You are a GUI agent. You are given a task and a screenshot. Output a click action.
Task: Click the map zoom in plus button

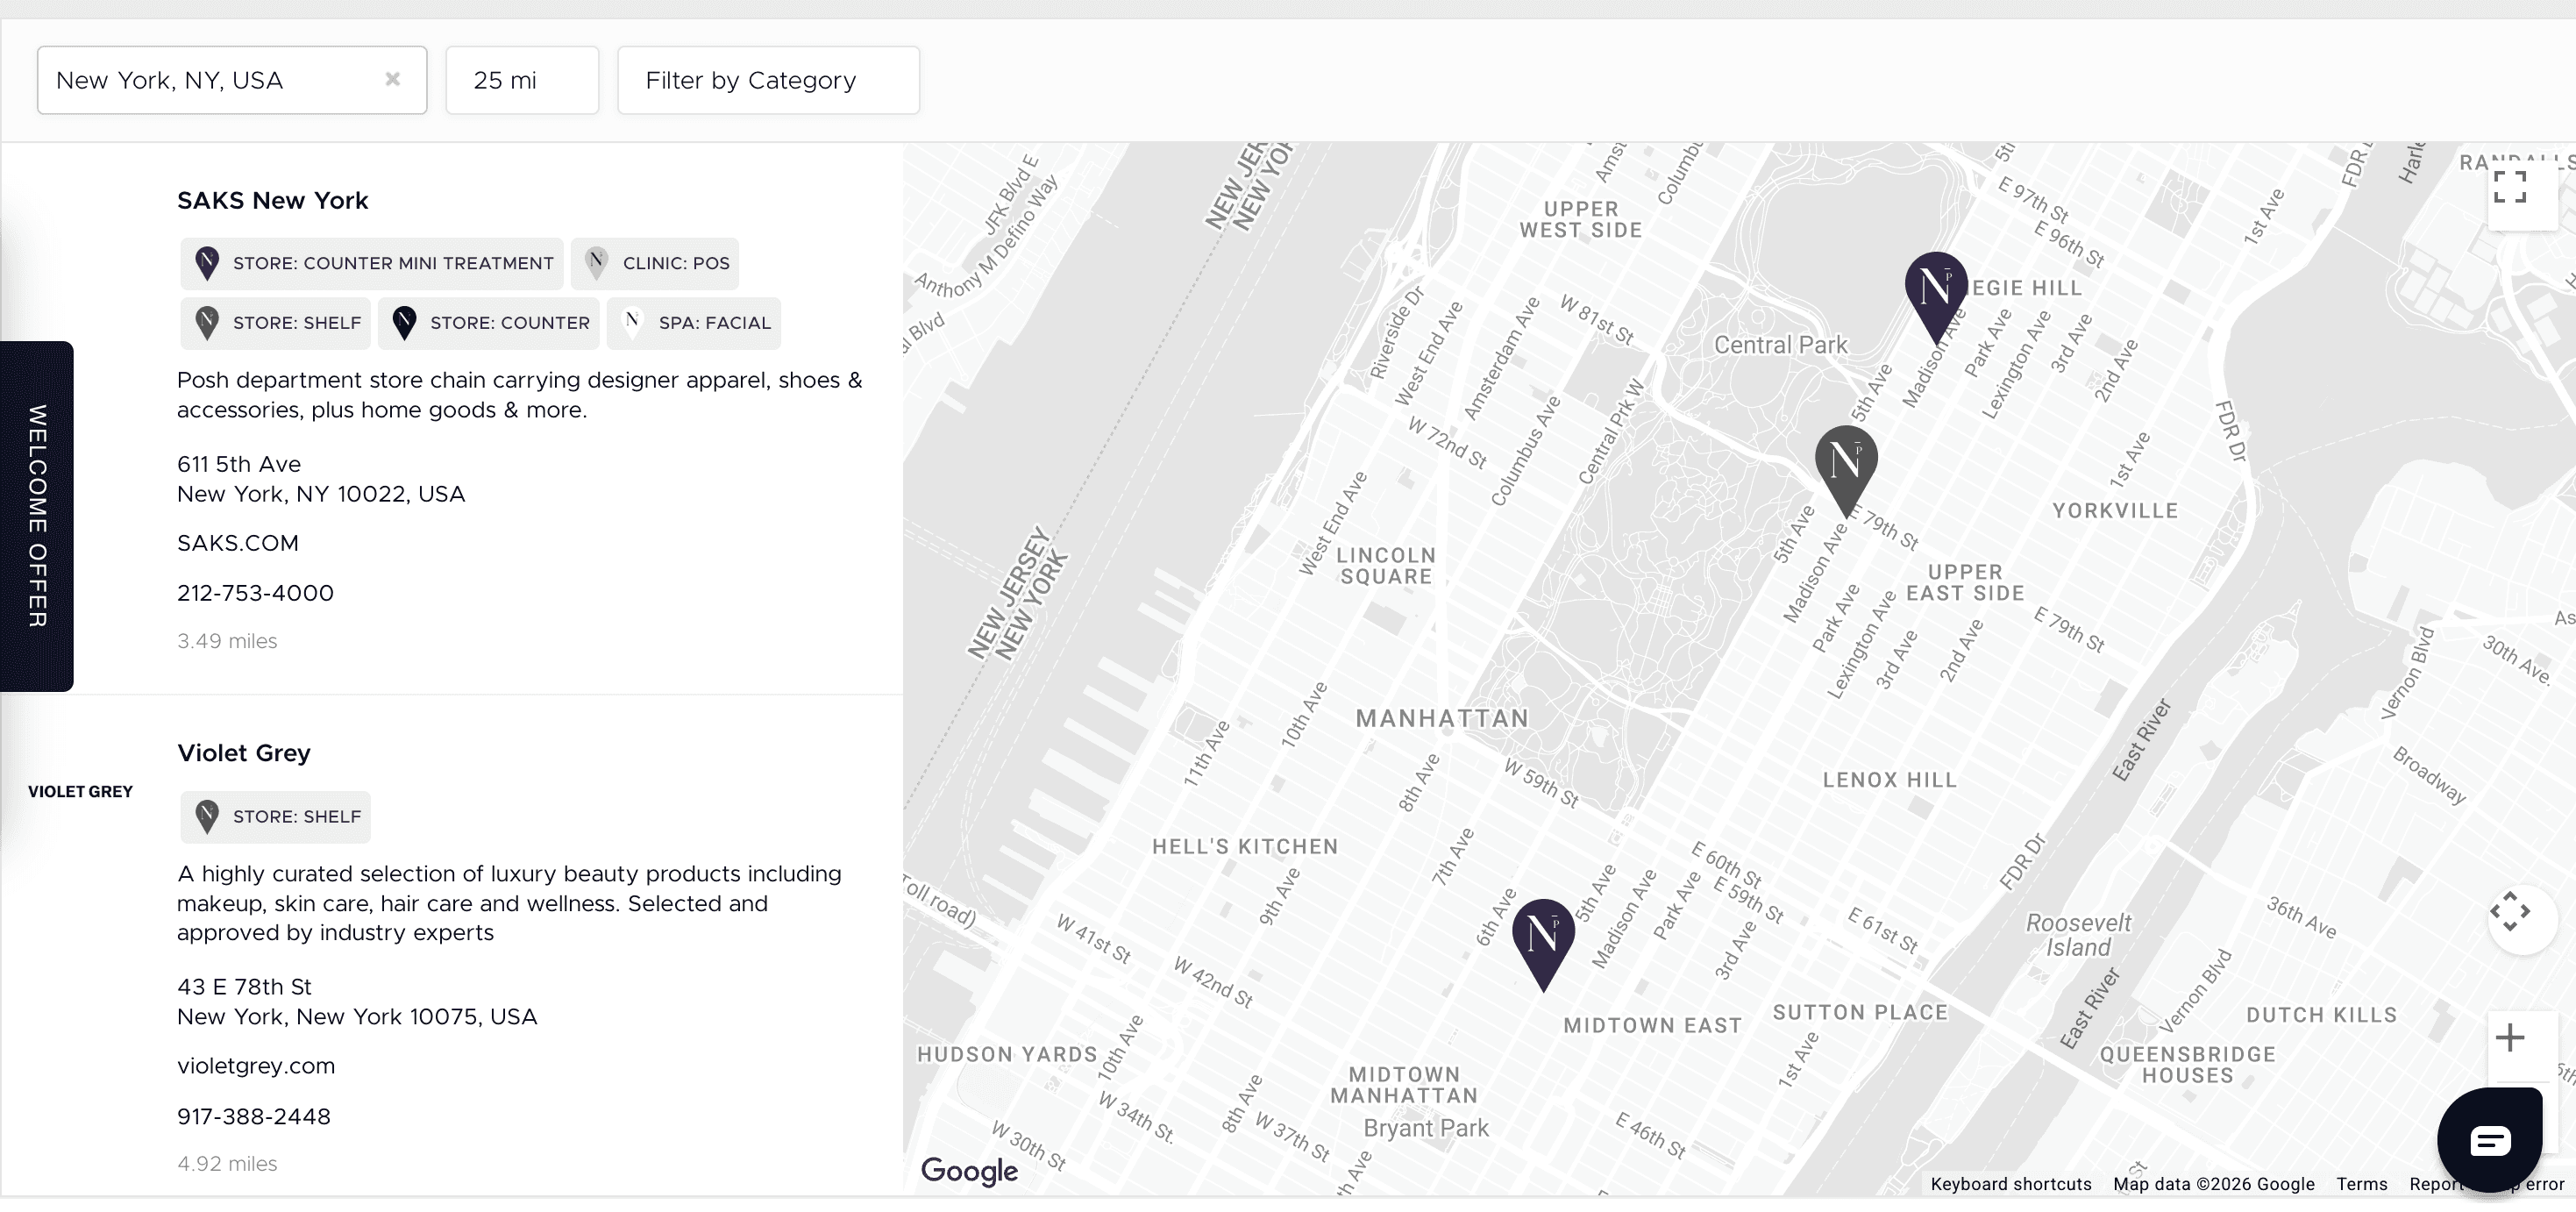point(2510,1038)
